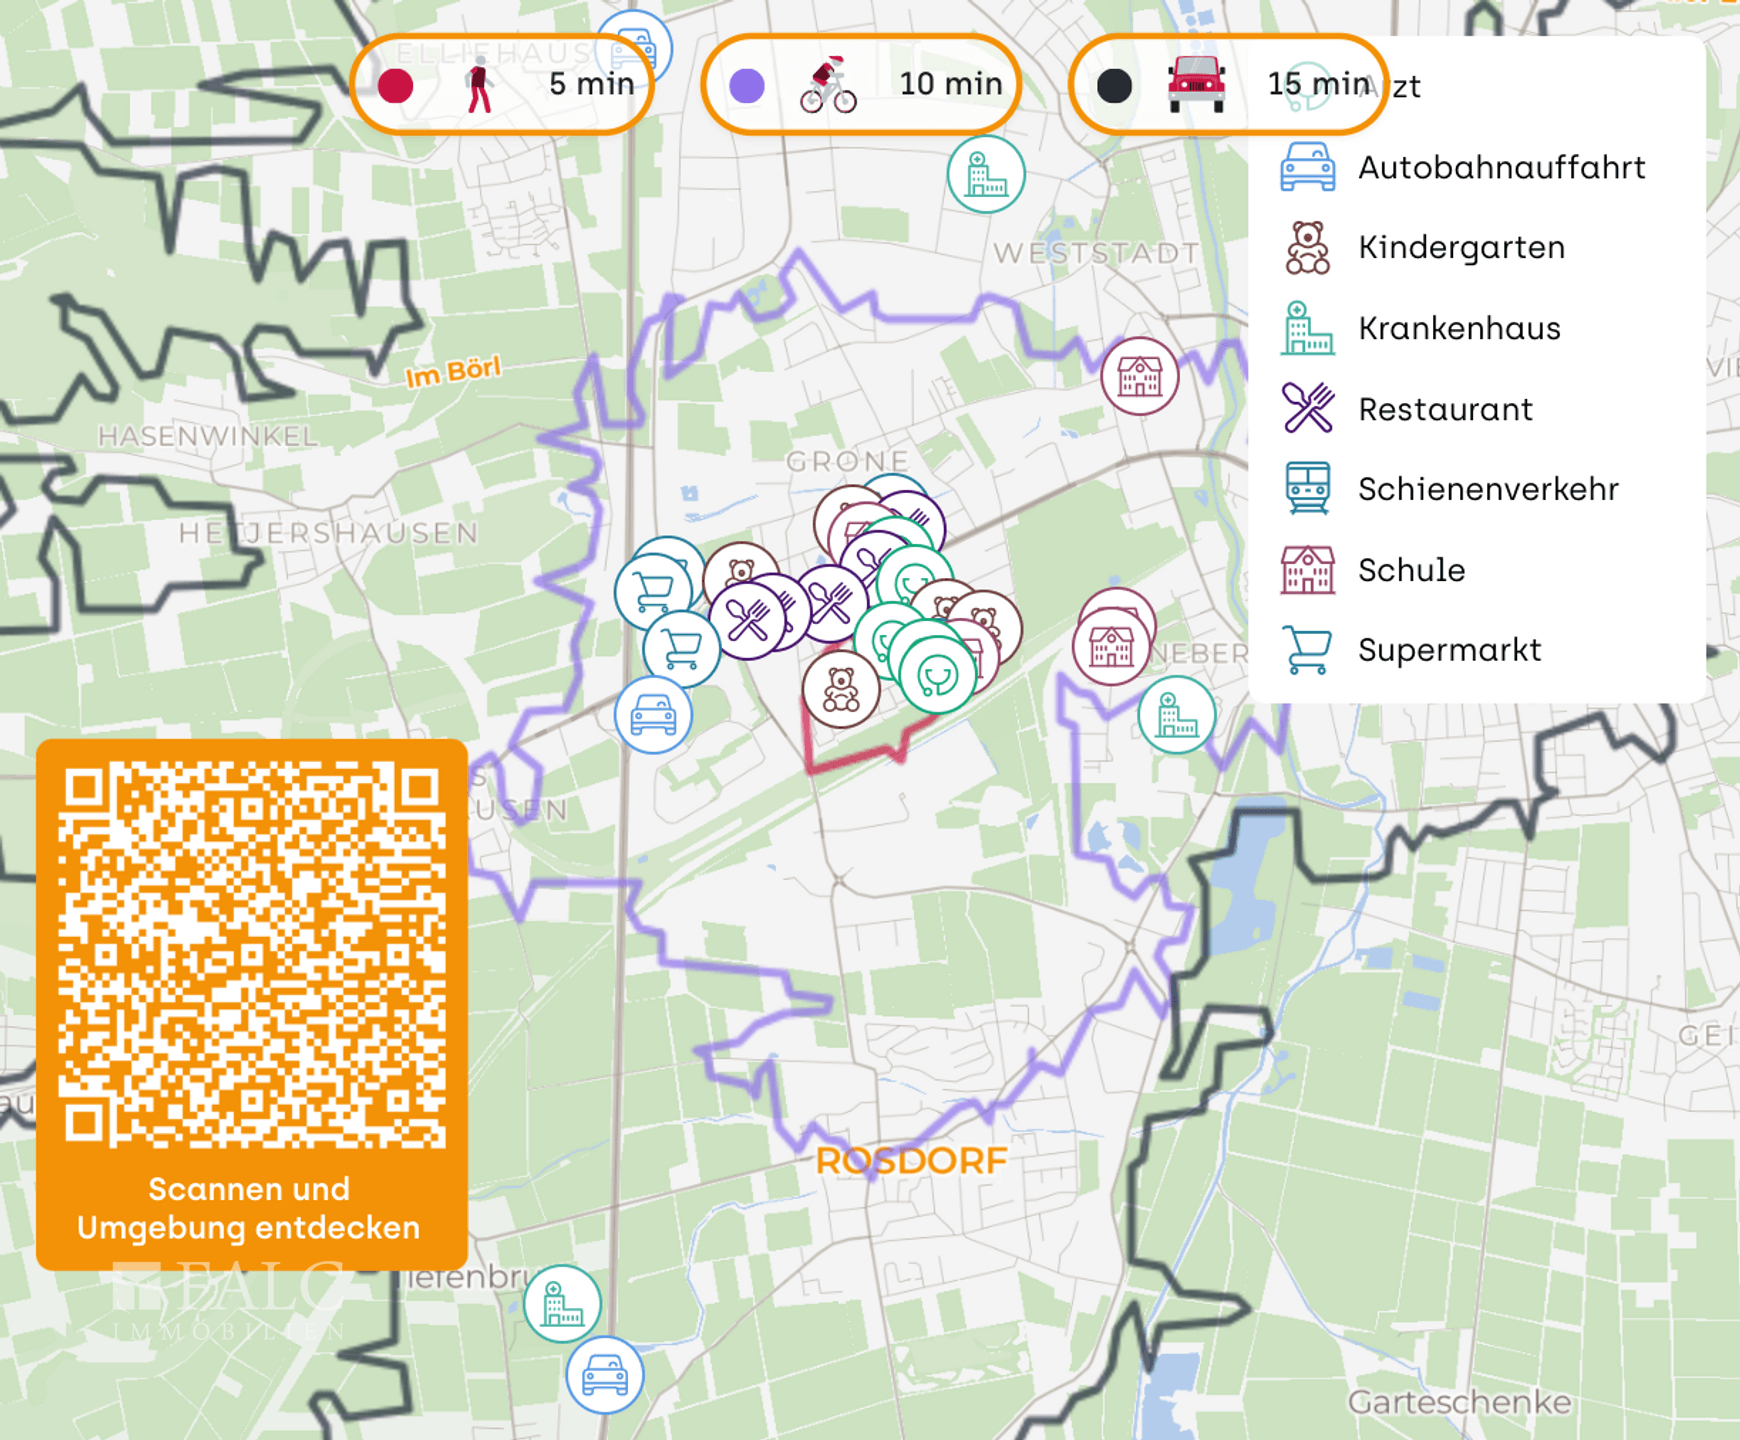Select the 5 min walking pedestrian icon
The height and width of the screenshot is (1440, 1740).
pyautogui.click(x=480, y=84)
